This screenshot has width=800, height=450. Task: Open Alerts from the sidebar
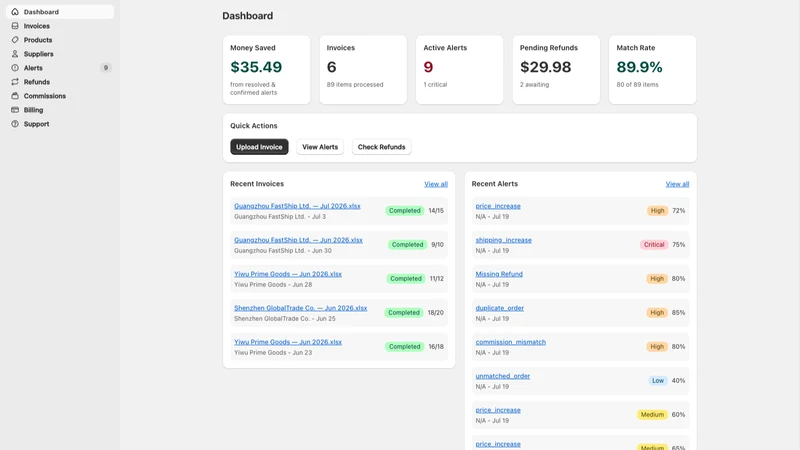pos(60,68)
